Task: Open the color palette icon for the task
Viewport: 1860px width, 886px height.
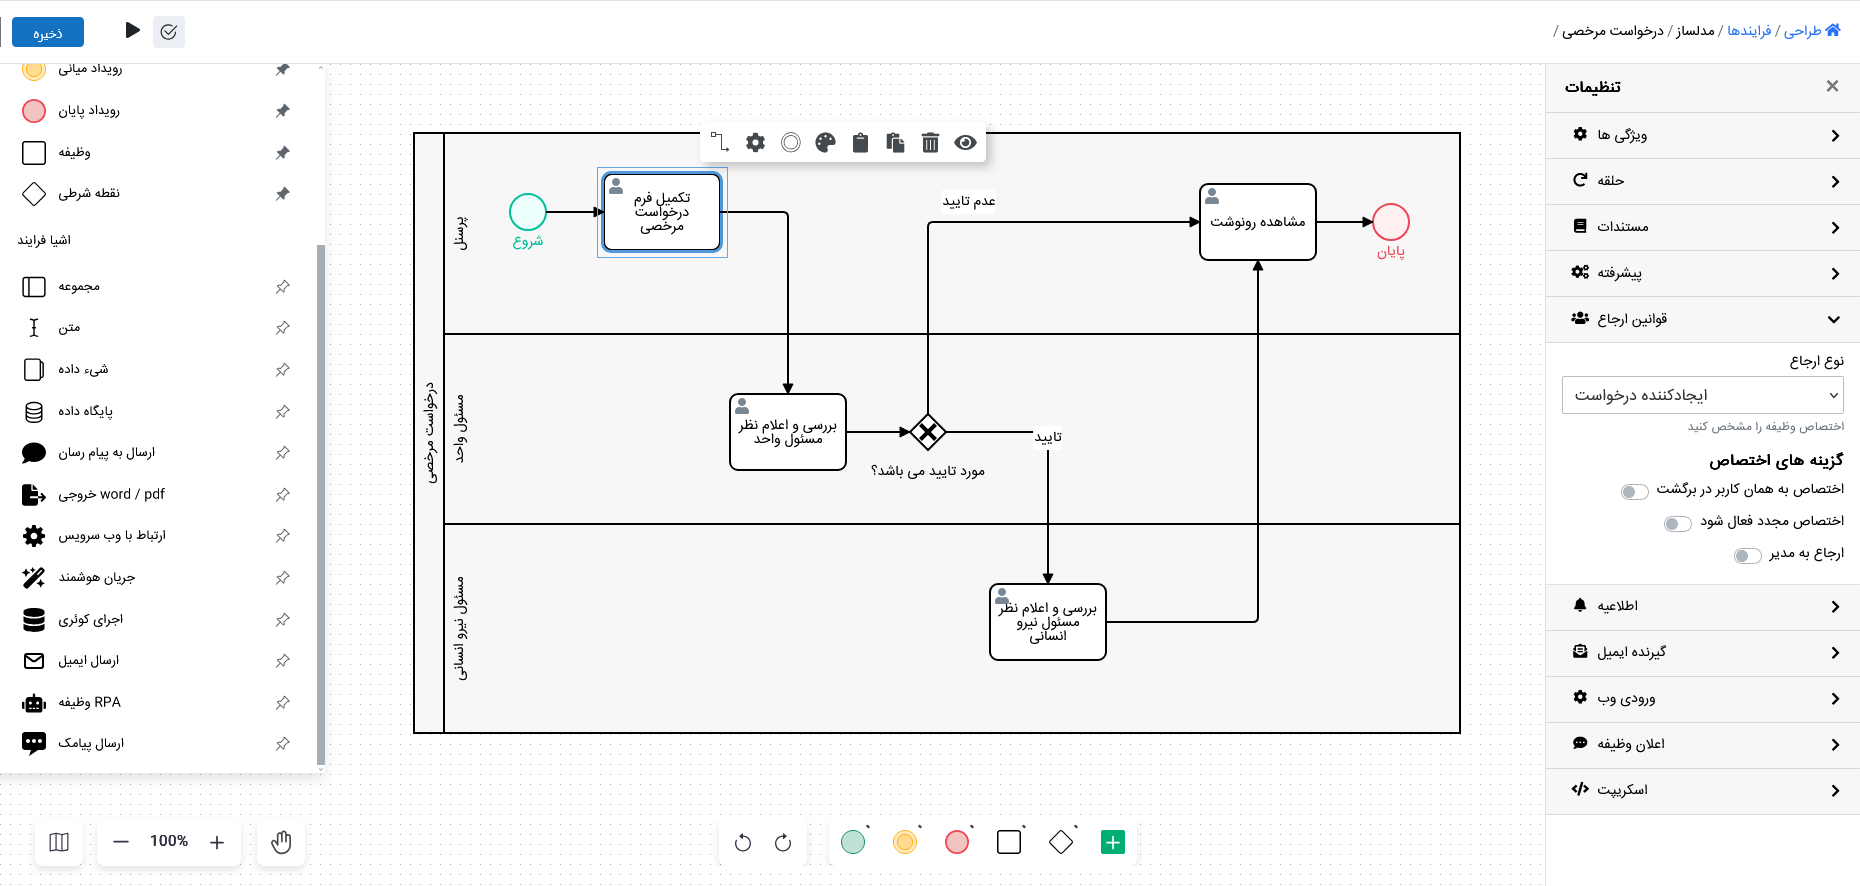Action: (825, 143)
